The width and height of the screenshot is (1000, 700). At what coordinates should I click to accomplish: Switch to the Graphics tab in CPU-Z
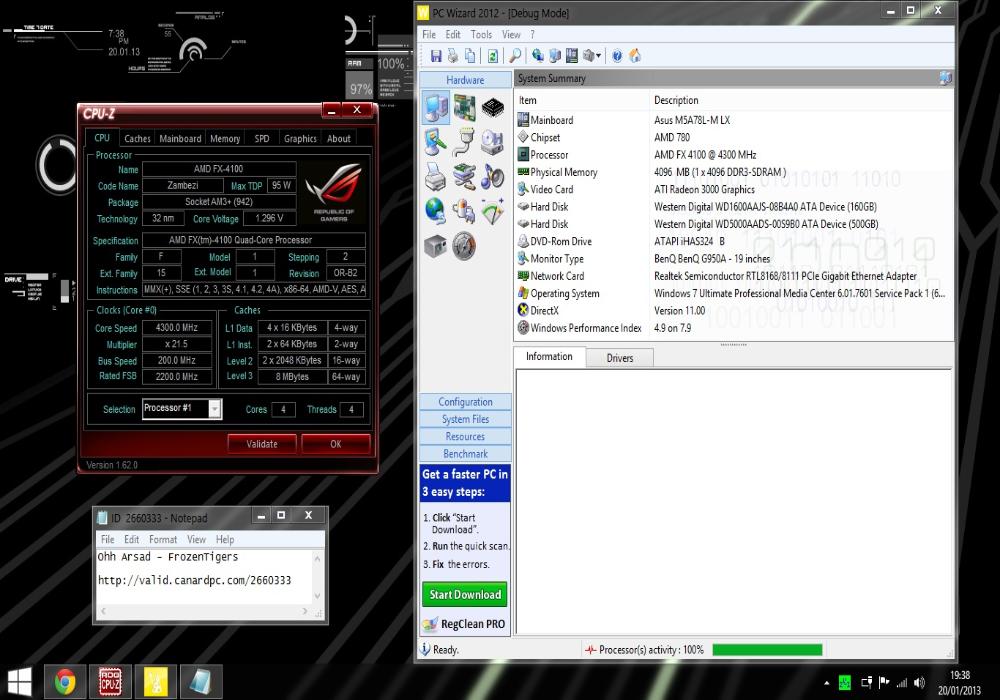[x=300, y=138]
